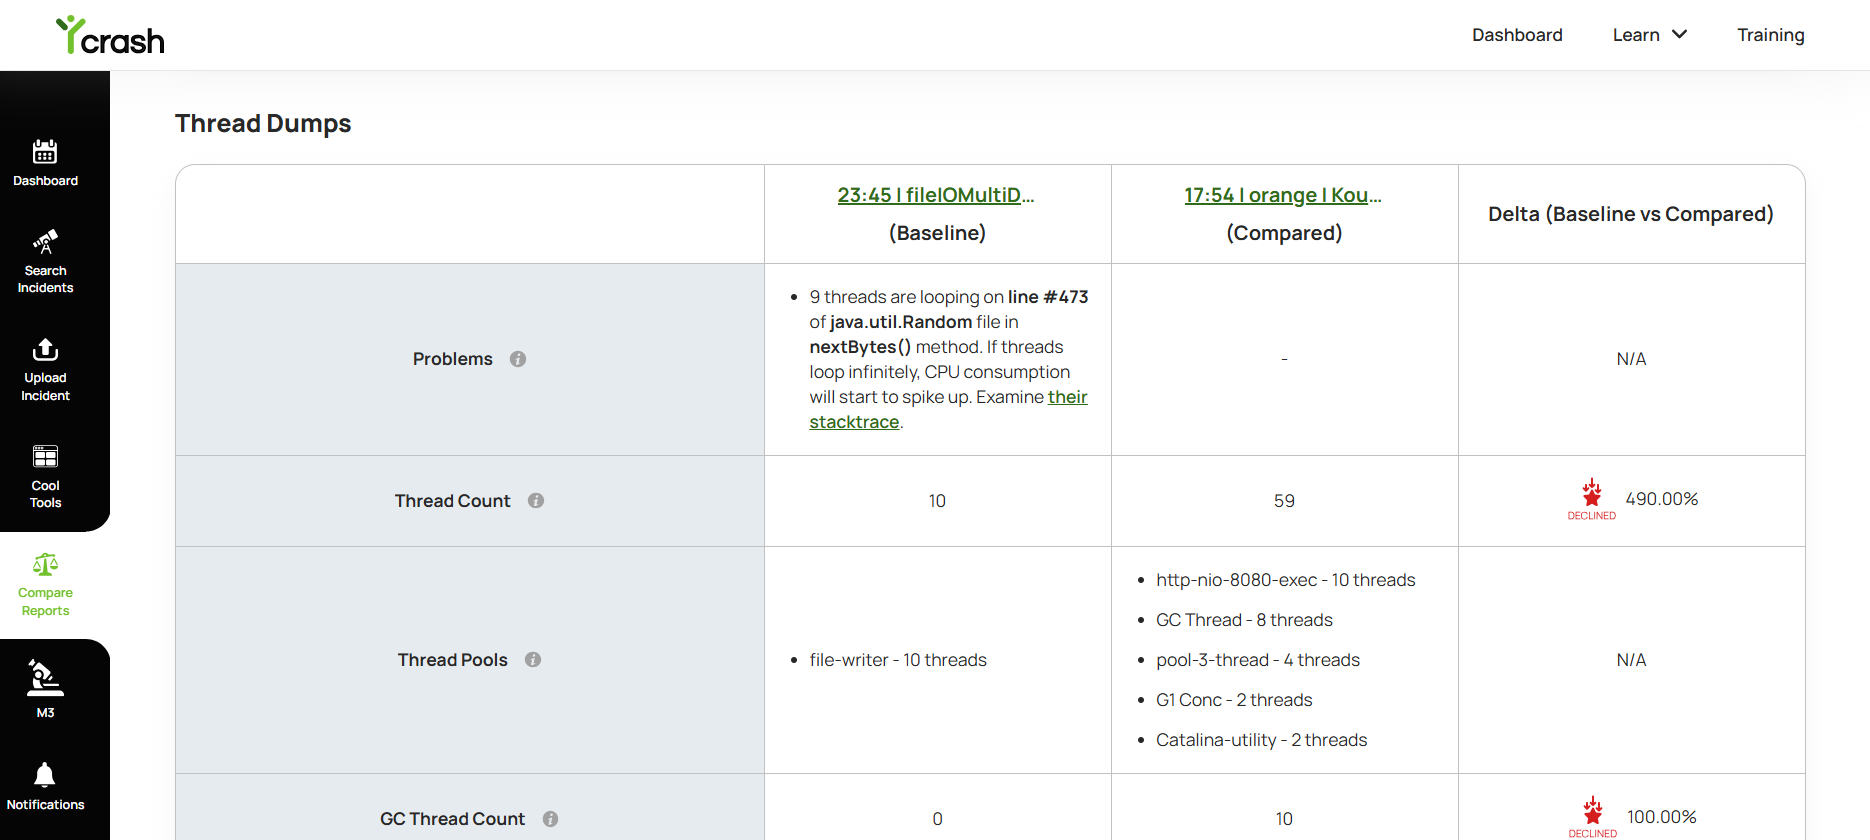Click info icon next to Thread Pools

(x=533, y=659)
